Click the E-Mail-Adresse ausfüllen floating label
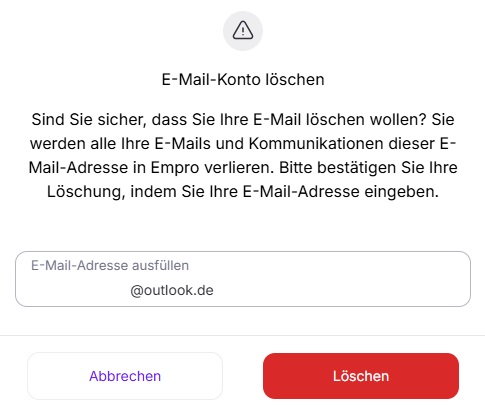 110,265
